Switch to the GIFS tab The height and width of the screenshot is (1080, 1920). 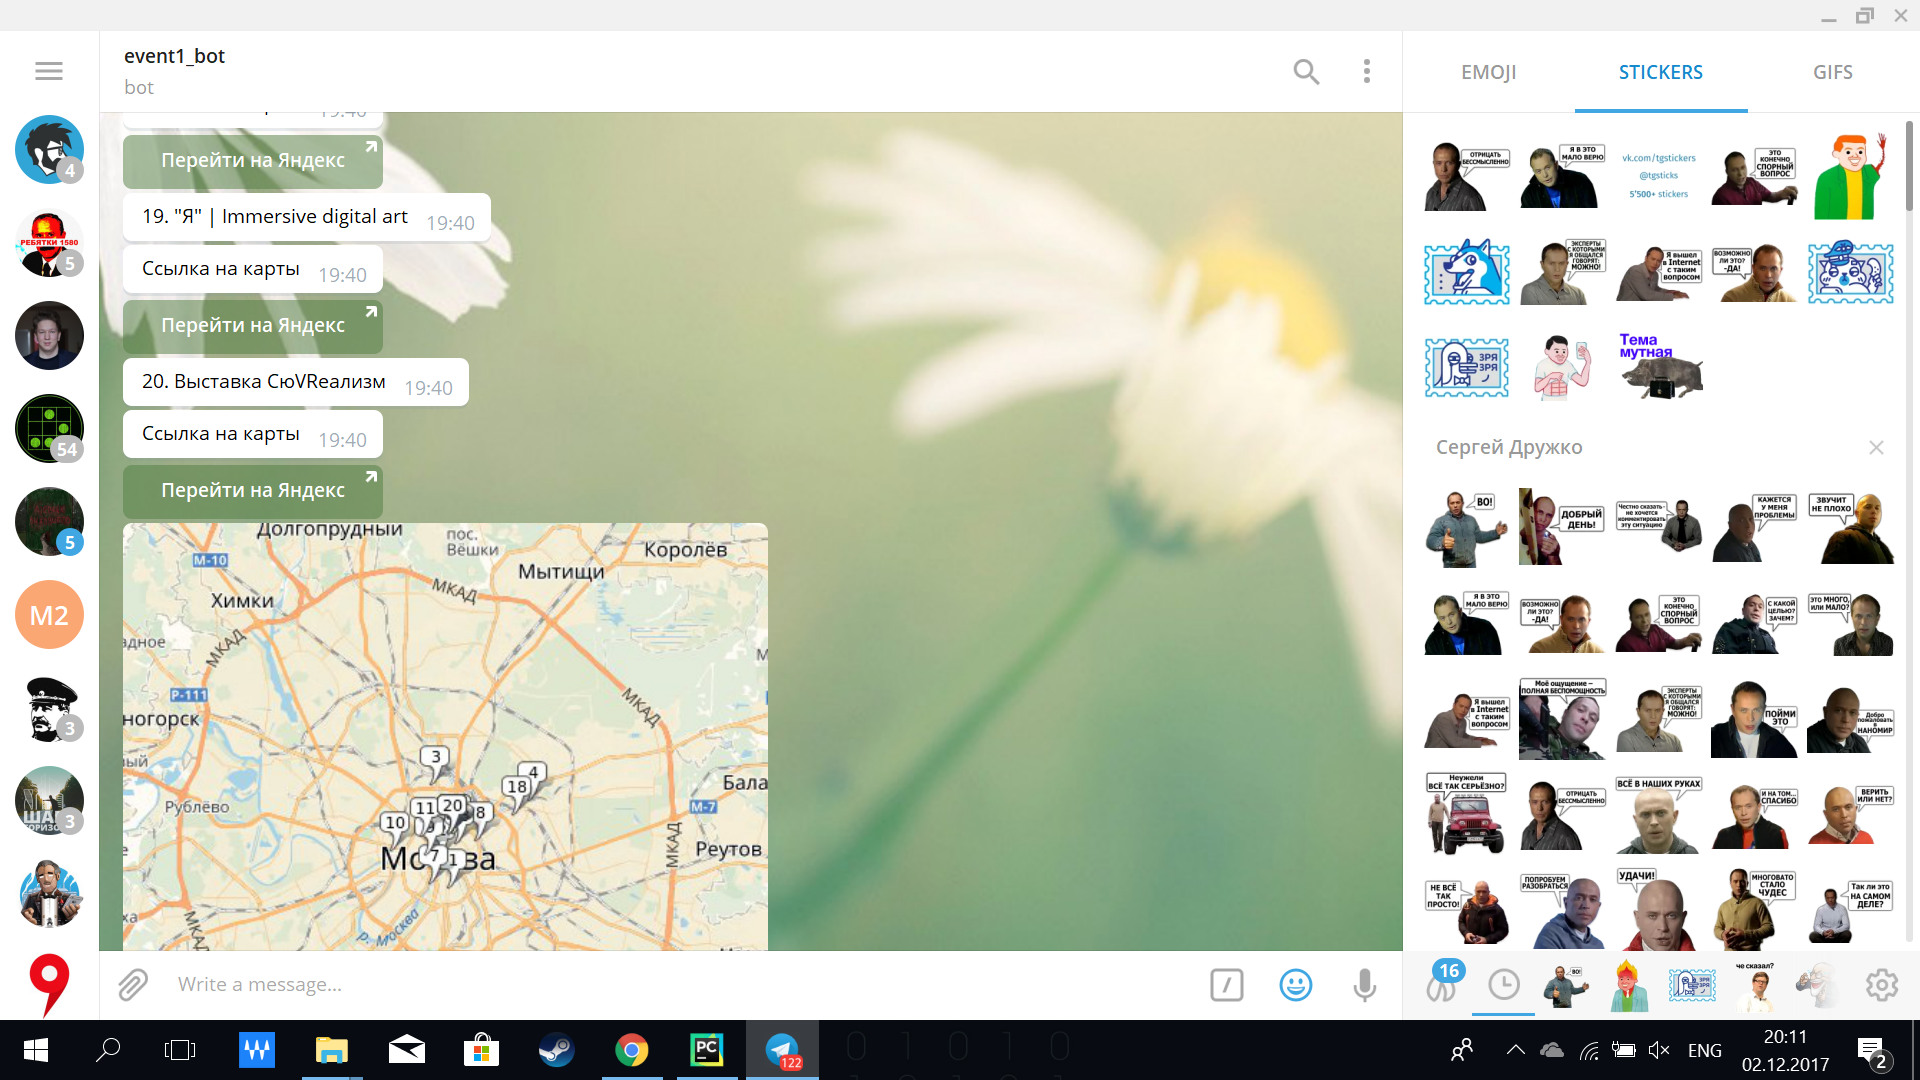pos(1832,72)
